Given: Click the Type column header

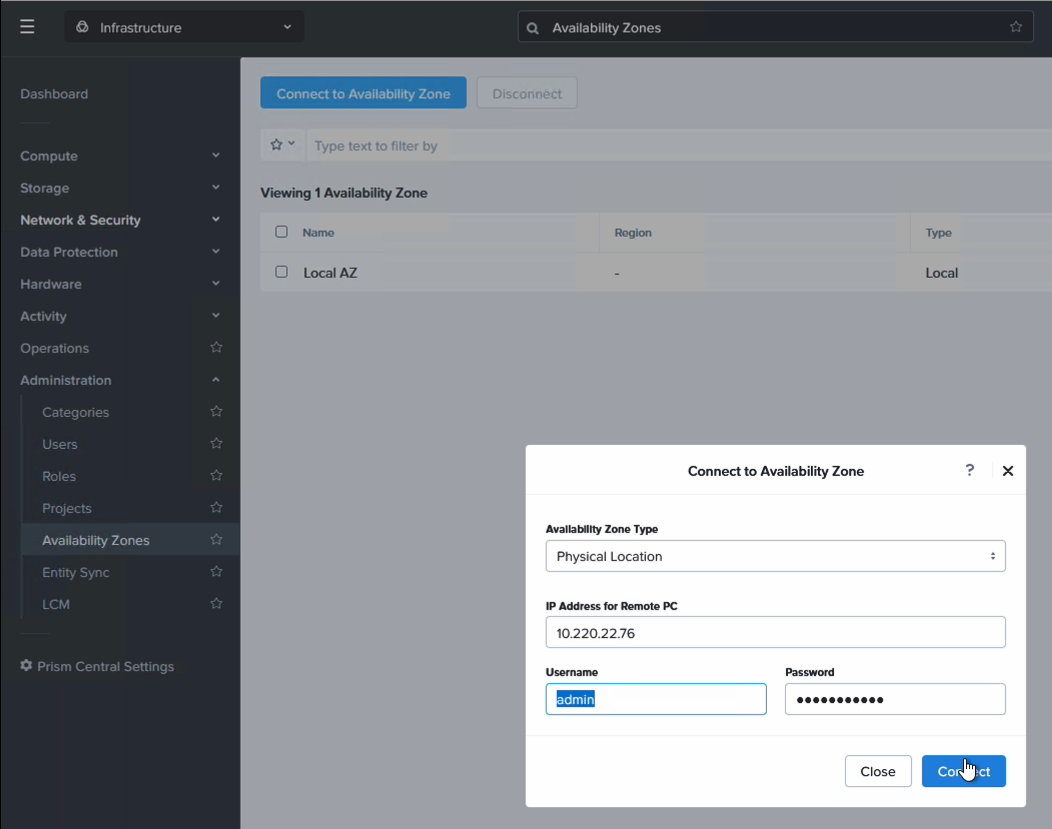Looking at the screenshot, I should pyautogui.click(x=938, y=233).
